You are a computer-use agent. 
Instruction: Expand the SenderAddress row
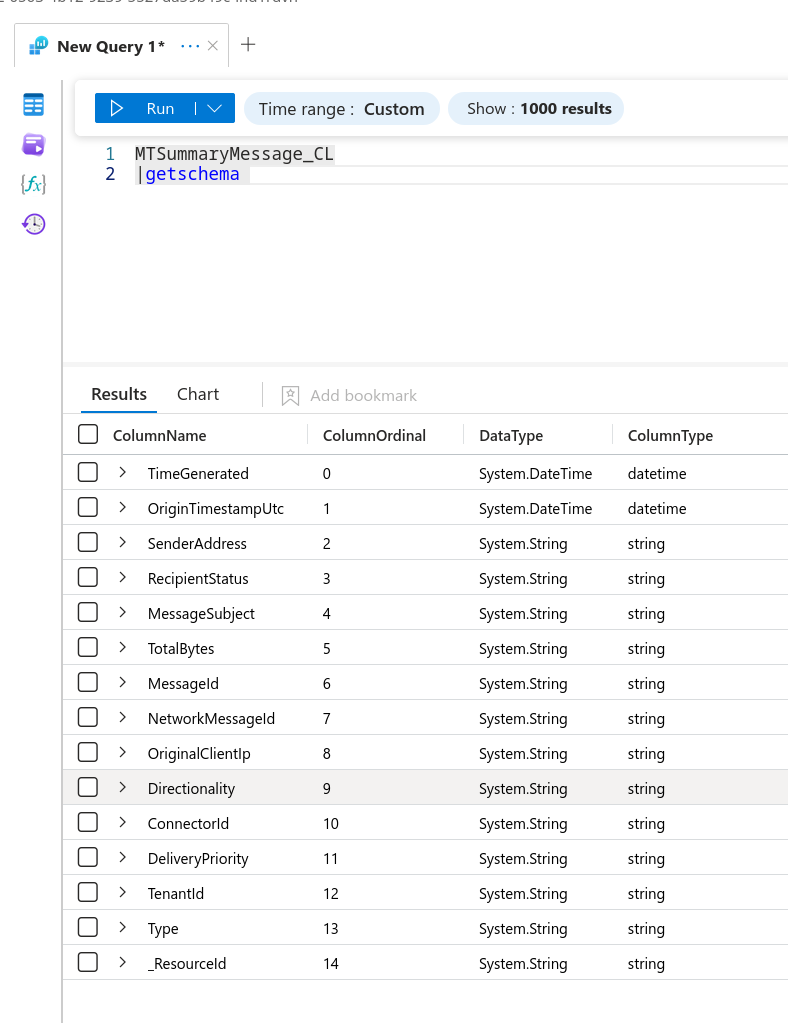(x=123, y=543)
